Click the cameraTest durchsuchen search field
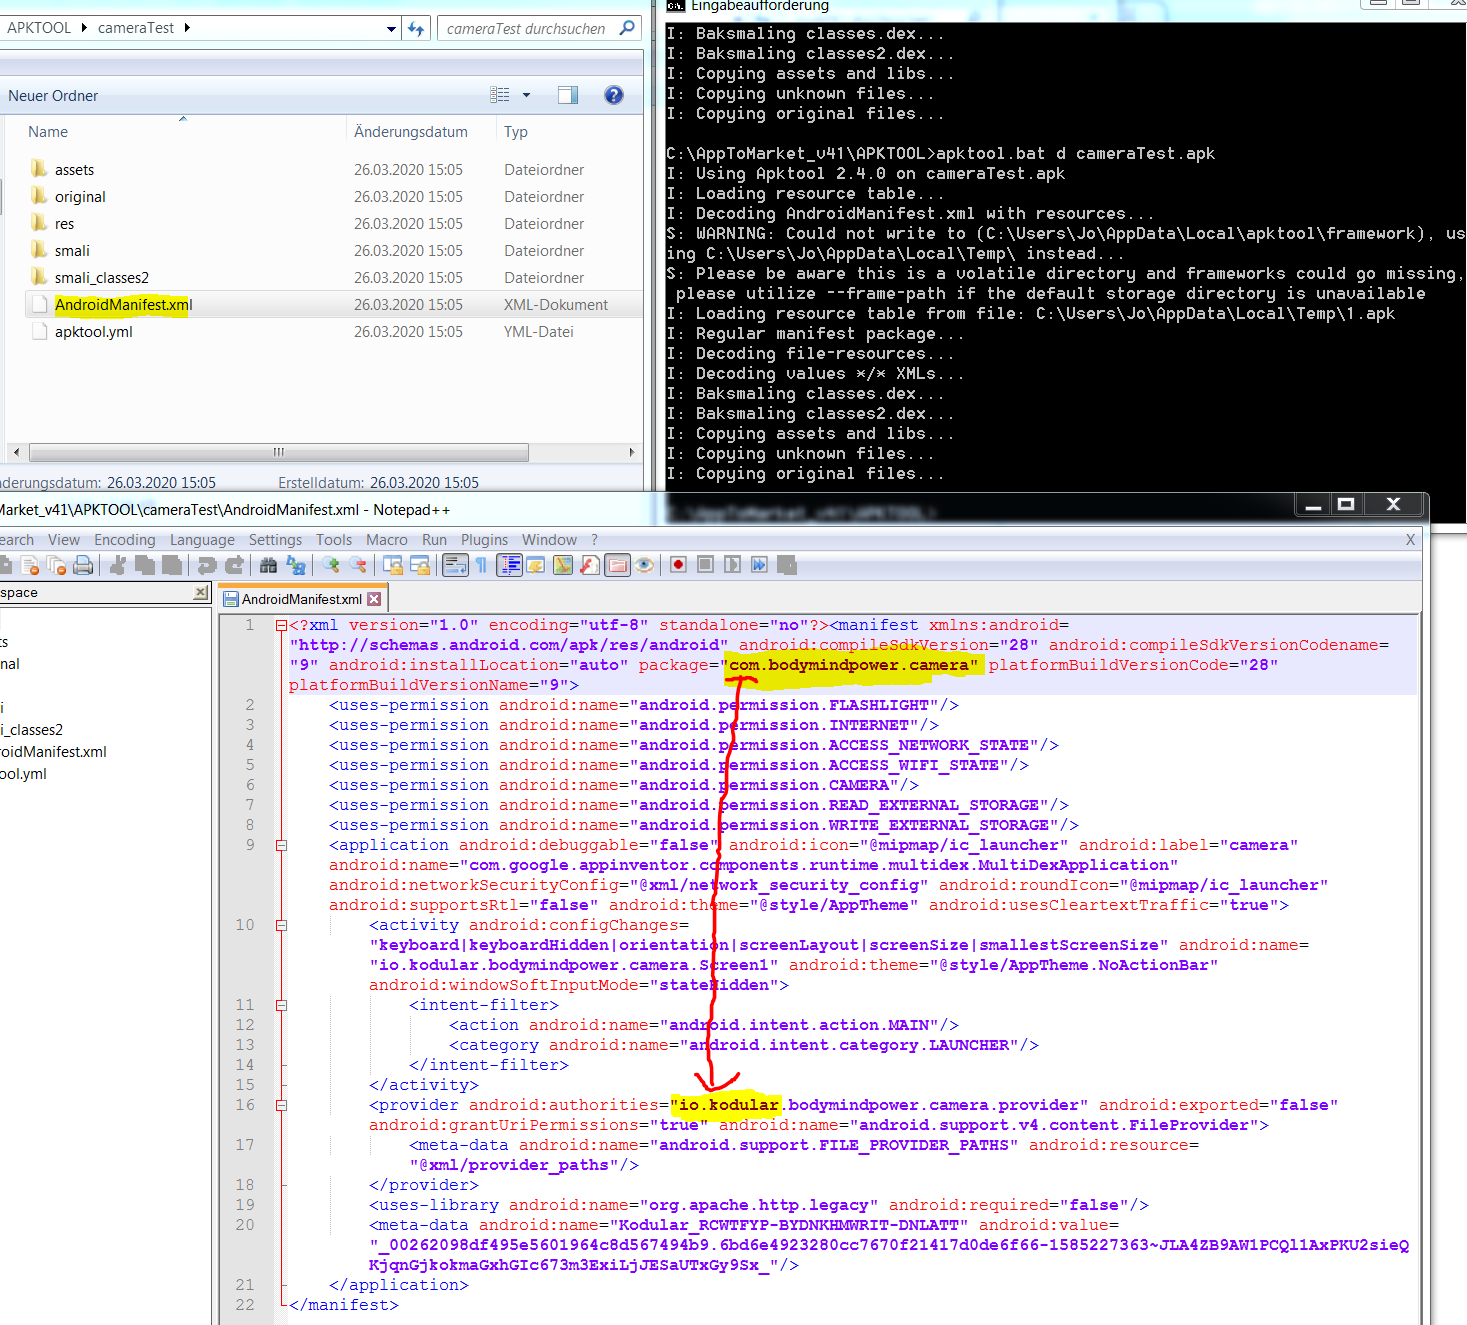 click(x=526, y=28)
